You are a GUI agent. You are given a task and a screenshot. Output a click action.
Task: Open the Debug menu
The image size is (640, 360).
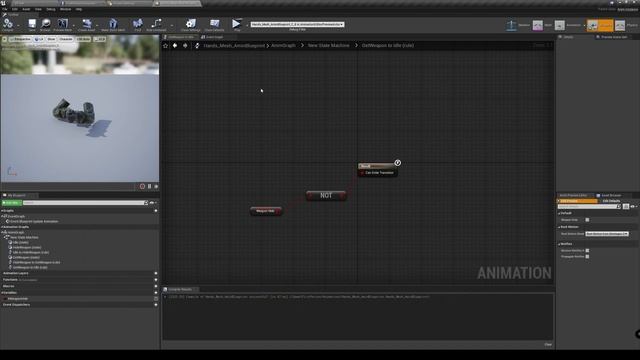(51, 9)
